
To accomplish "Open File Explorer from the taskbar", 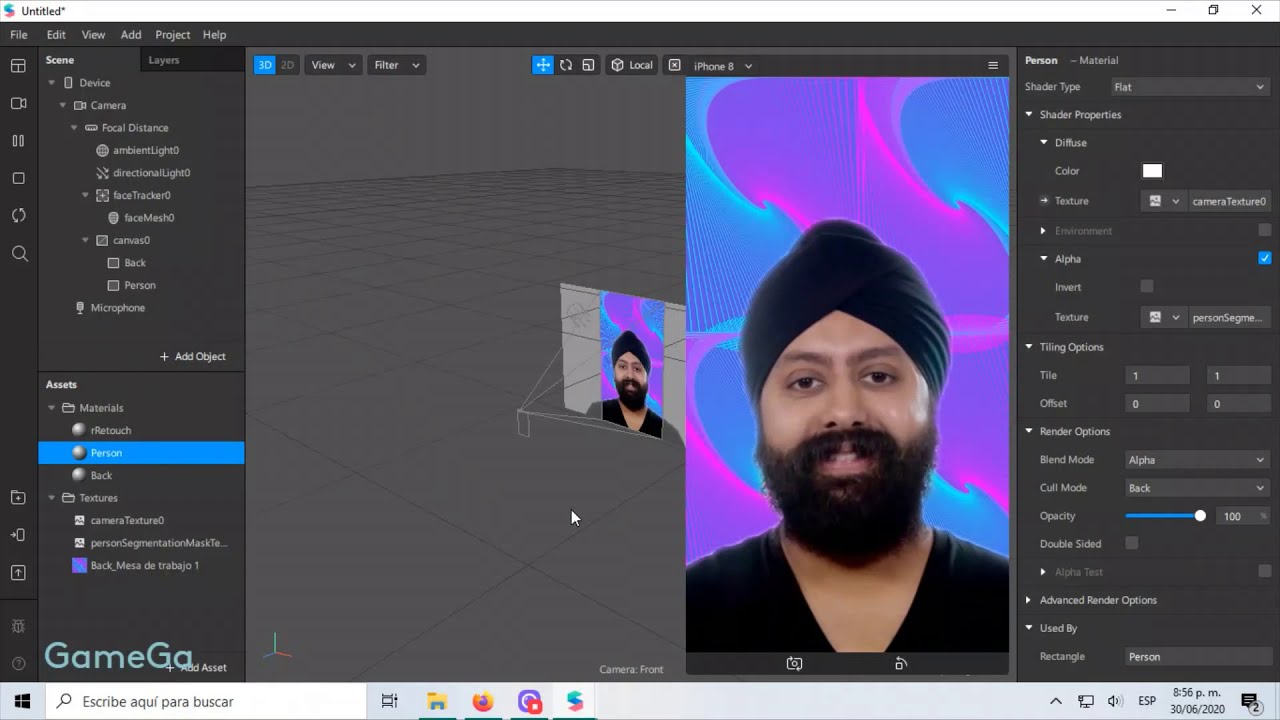I will [x=437, y=701].
